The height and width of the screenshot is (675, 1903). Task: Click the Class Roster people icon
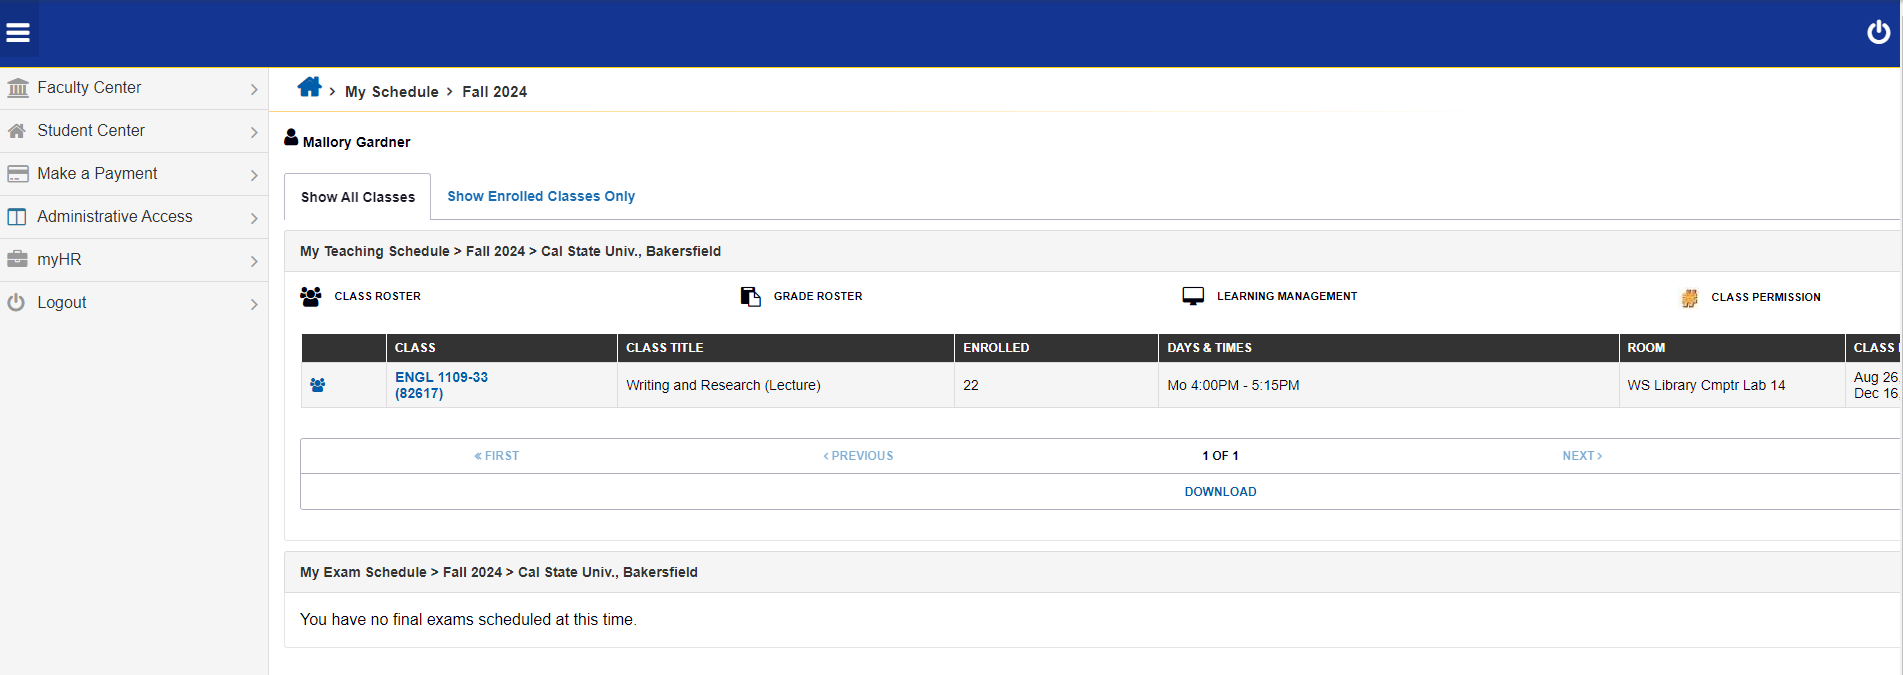tap(311, 296)
